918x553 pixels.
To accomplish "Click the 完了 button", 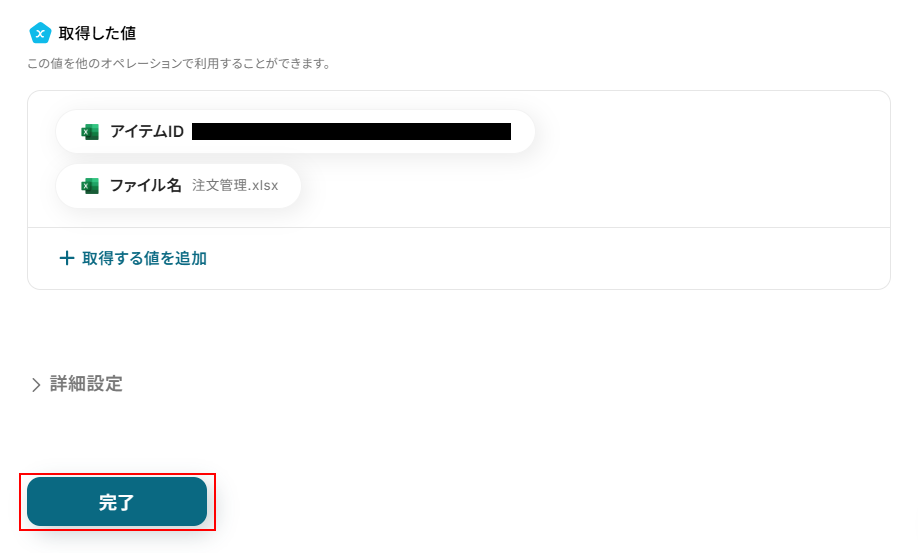I will (x=117, y=502).
